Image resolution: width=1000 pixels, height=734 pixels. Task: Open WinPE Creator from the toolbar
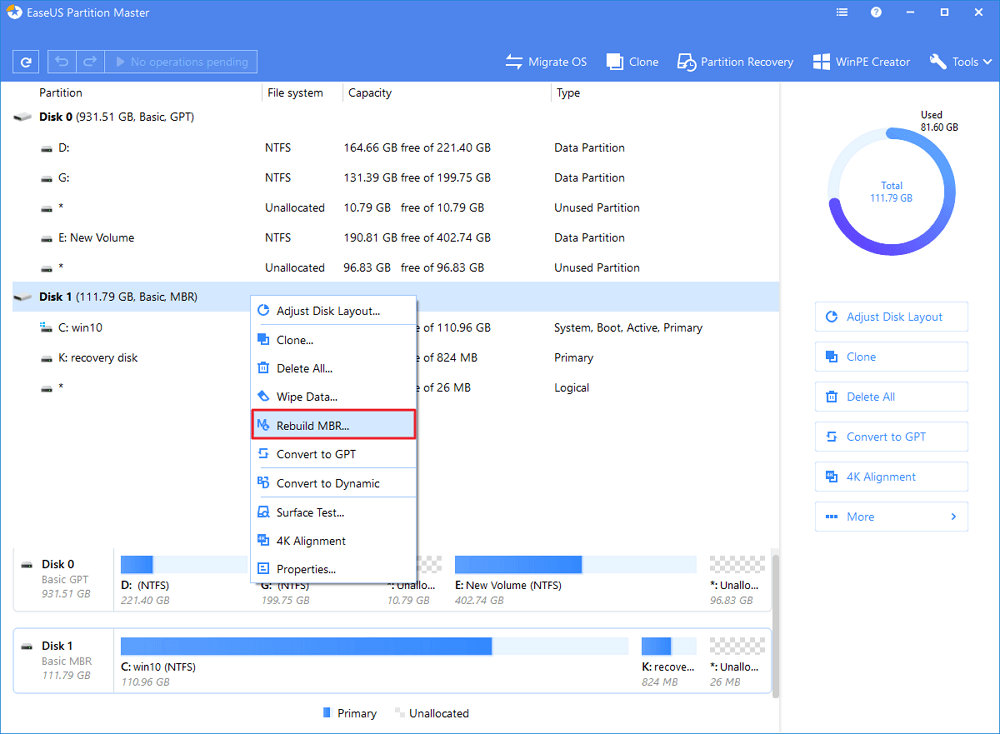[861, 62]
